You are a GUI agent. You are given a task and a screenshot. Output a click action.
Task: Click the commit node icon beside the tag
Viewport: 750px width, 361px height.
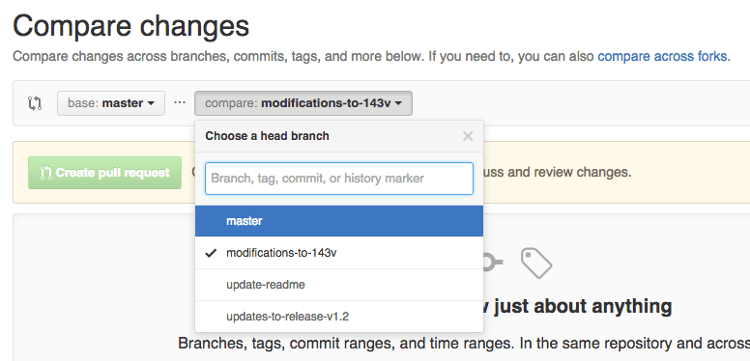(493, 262)
